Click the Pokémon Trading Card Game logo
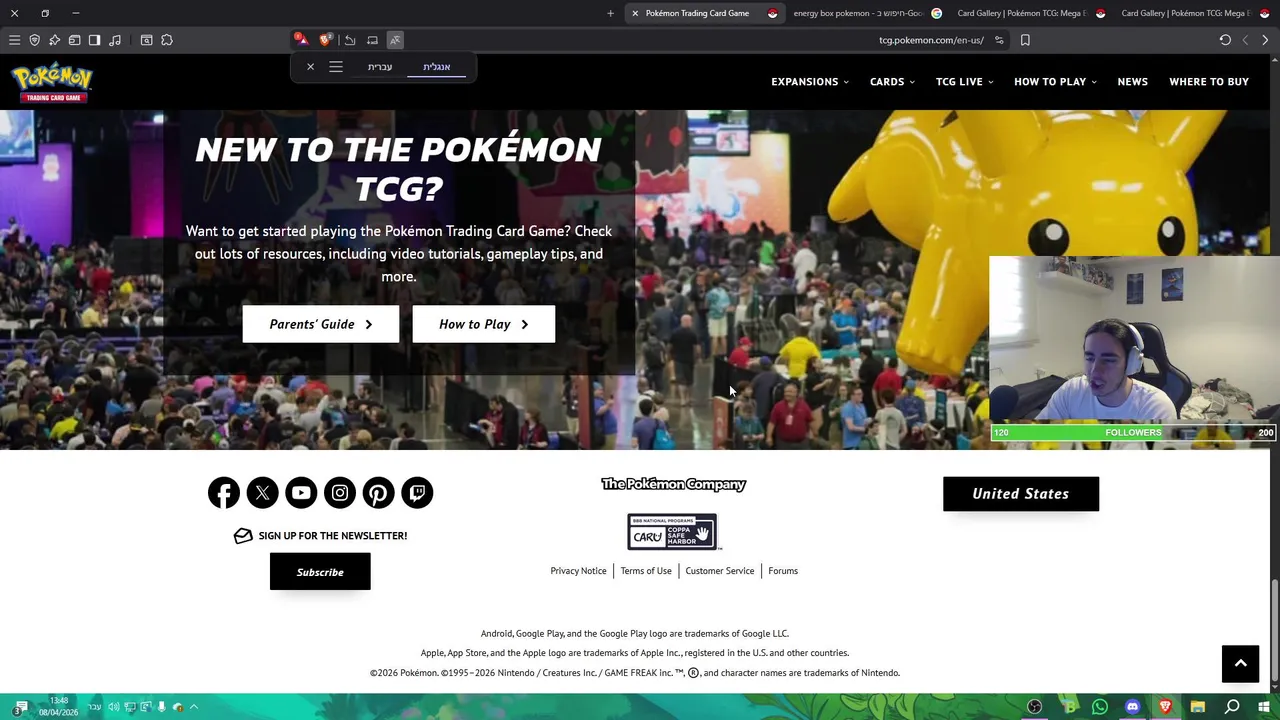Screen dimensions: 1280x720 click(x=52, y=83)
